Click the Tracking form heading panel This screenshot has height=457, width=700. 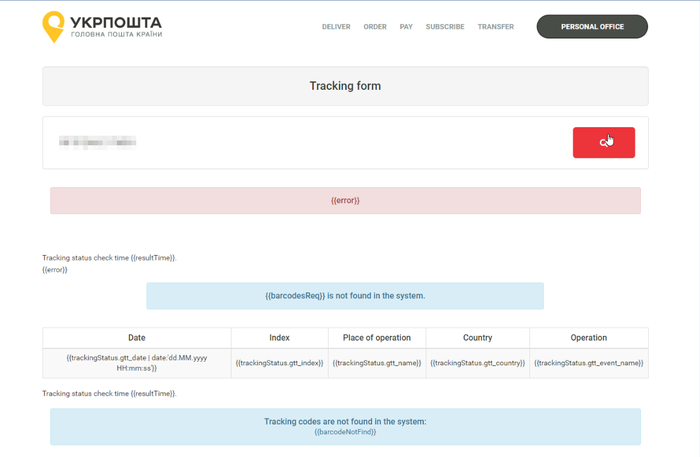point(345,86)
